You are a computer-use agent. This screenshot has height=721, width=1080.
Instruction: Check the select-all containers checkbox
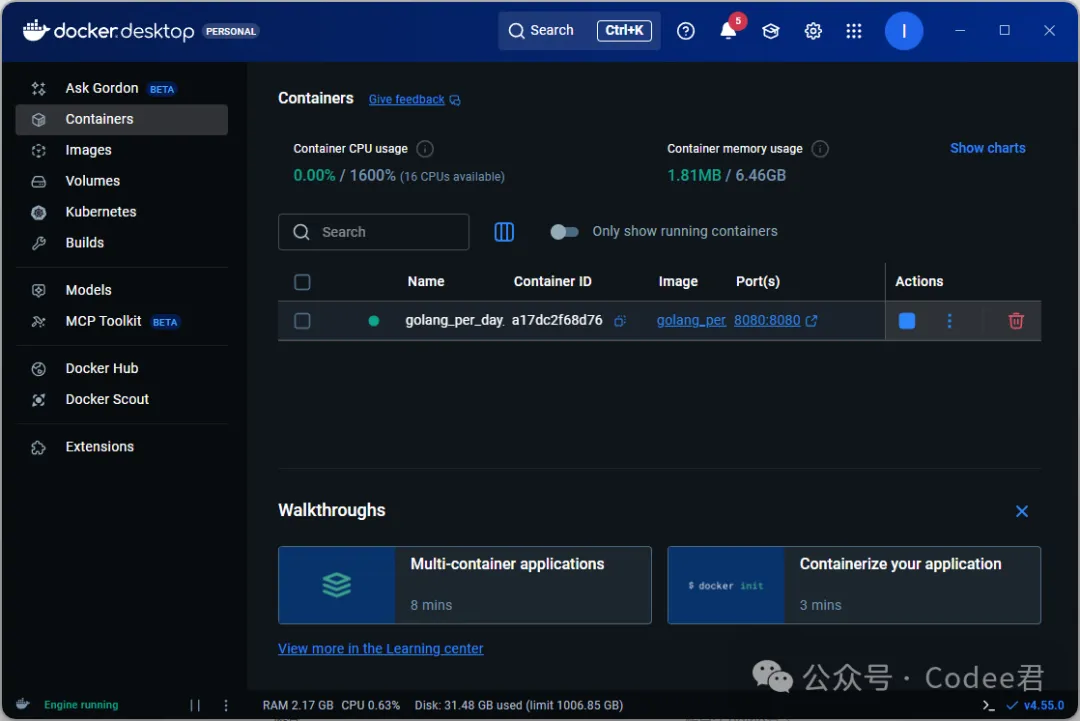(x=302, y=282)
